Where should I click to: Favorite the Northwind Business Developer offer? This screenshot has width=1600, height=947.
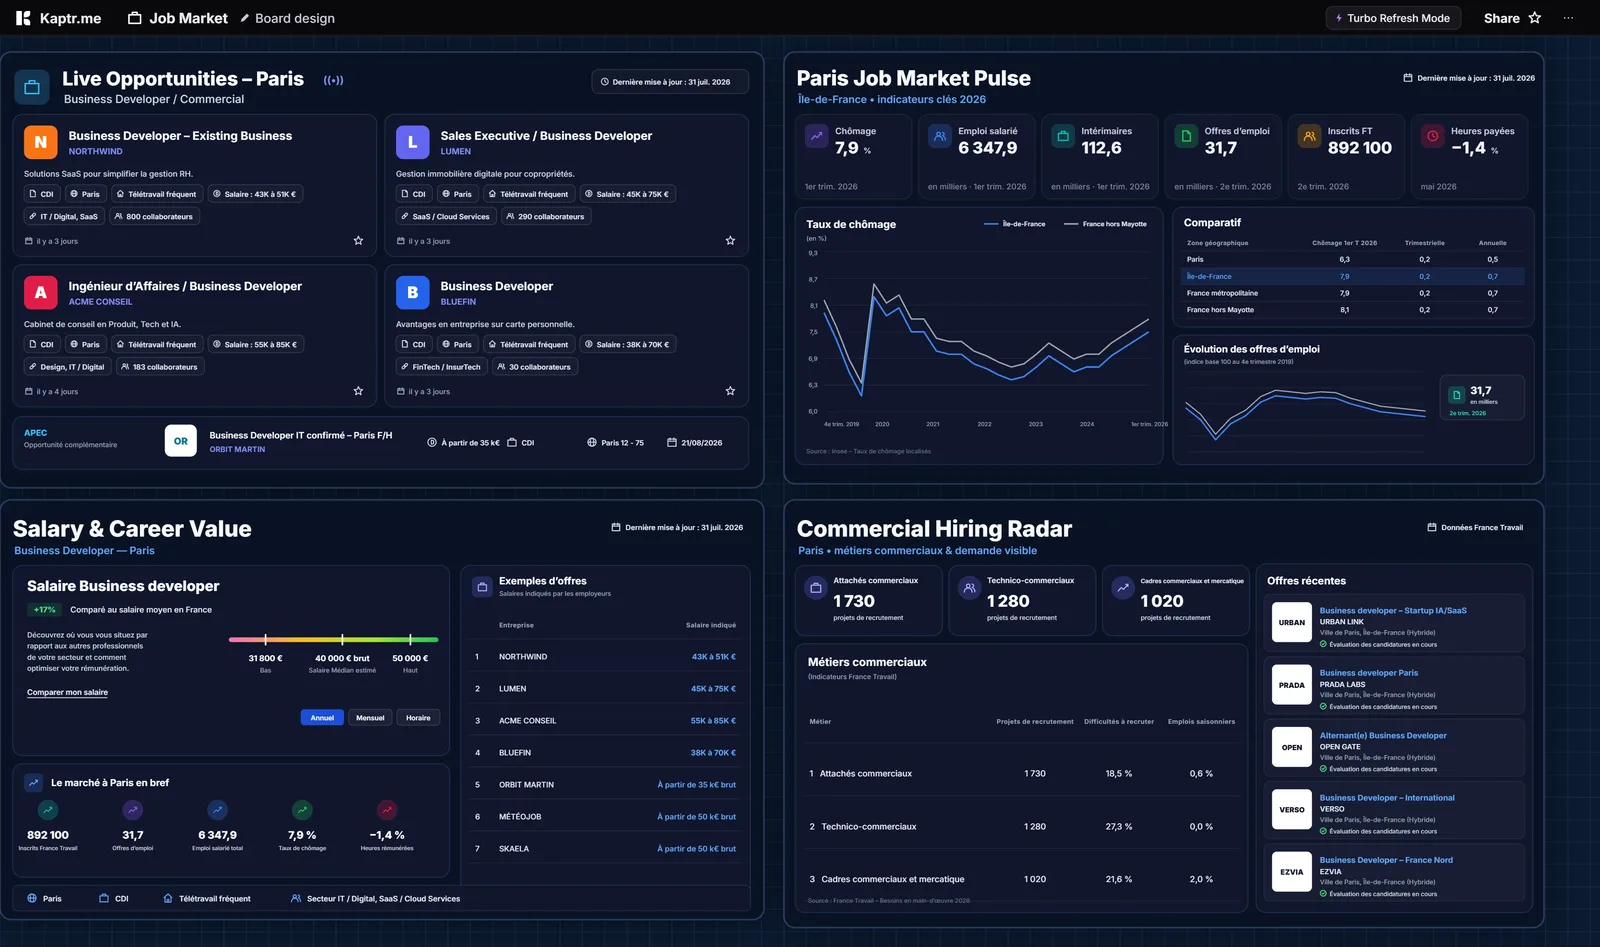[x=358, y=240]
